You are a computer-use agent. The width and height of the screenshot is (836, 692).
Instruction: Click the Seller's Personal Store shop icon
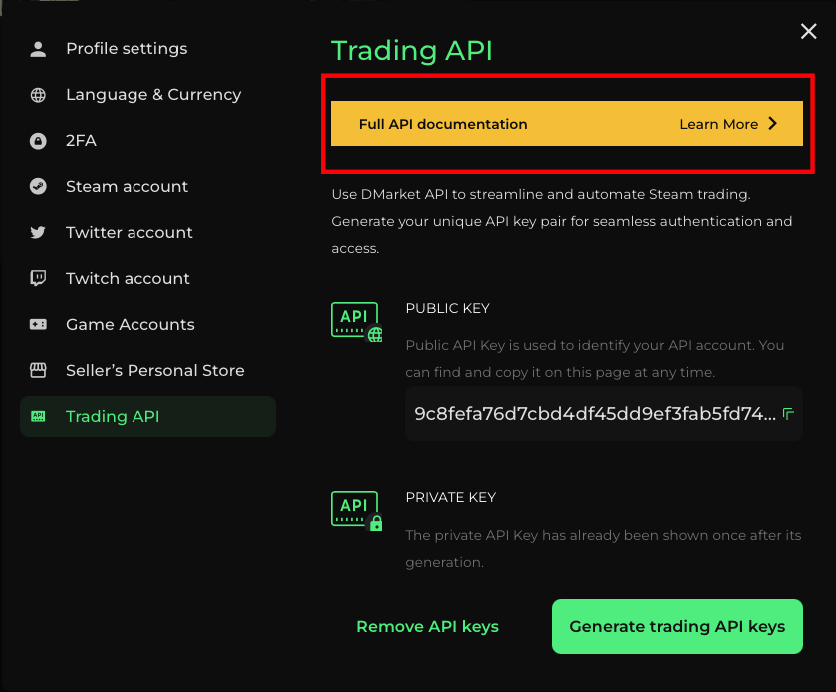click(x=38, y=370)
